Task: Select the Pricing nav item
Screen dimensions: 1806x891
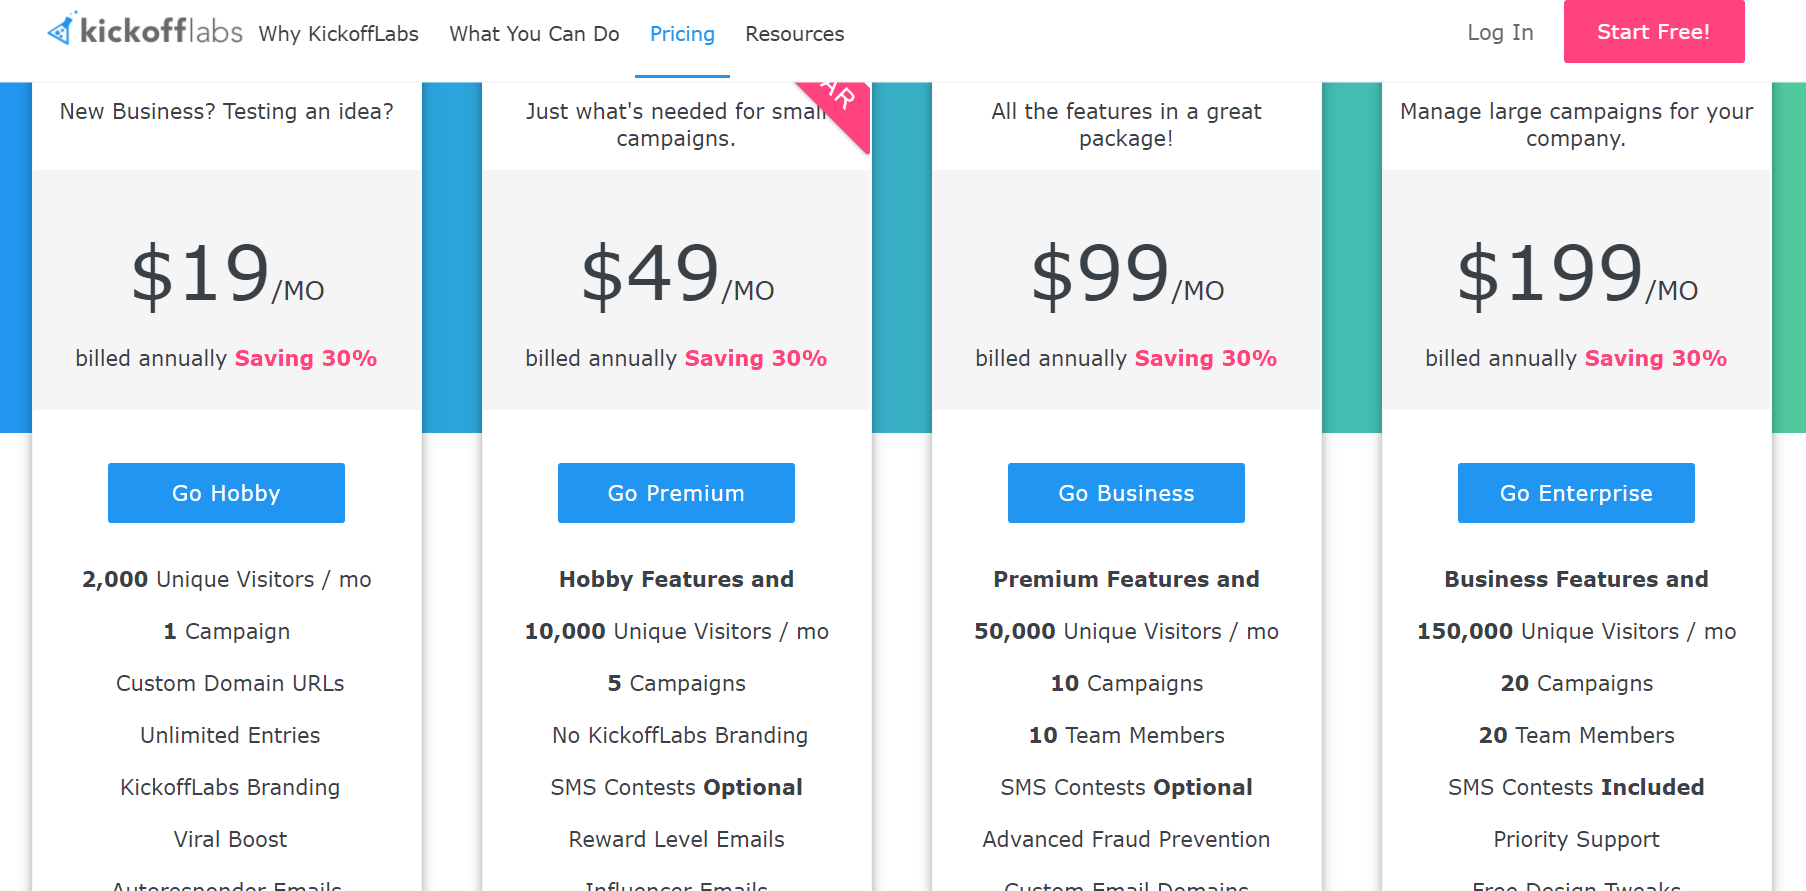Action: (x=682, y=34)
